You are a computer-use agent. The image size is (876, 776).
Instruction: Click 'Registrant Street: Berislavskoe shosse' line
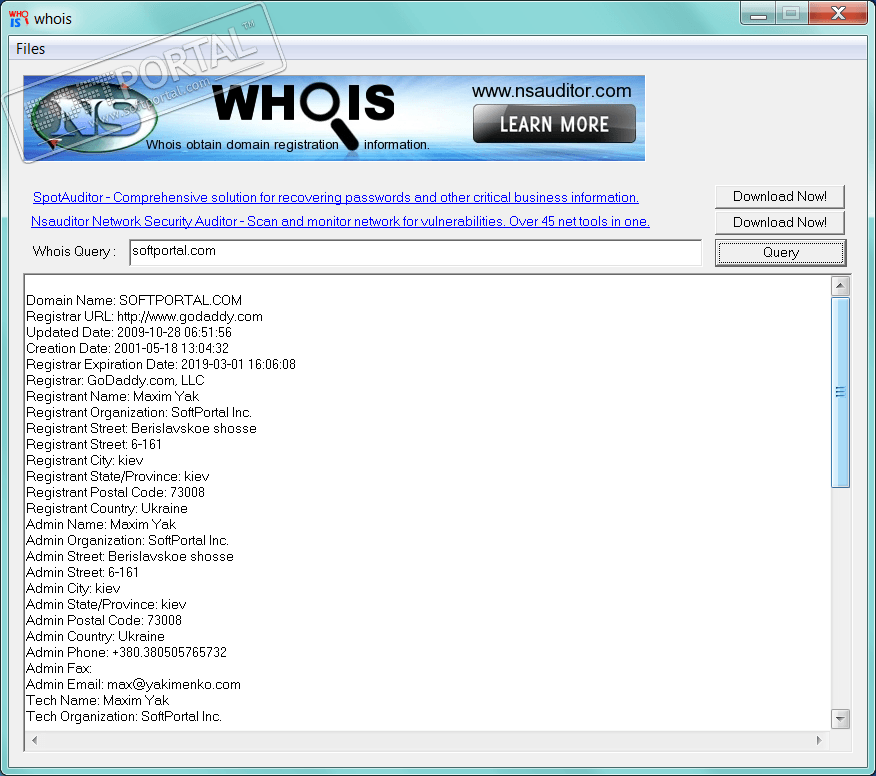(x=141, y=429)
